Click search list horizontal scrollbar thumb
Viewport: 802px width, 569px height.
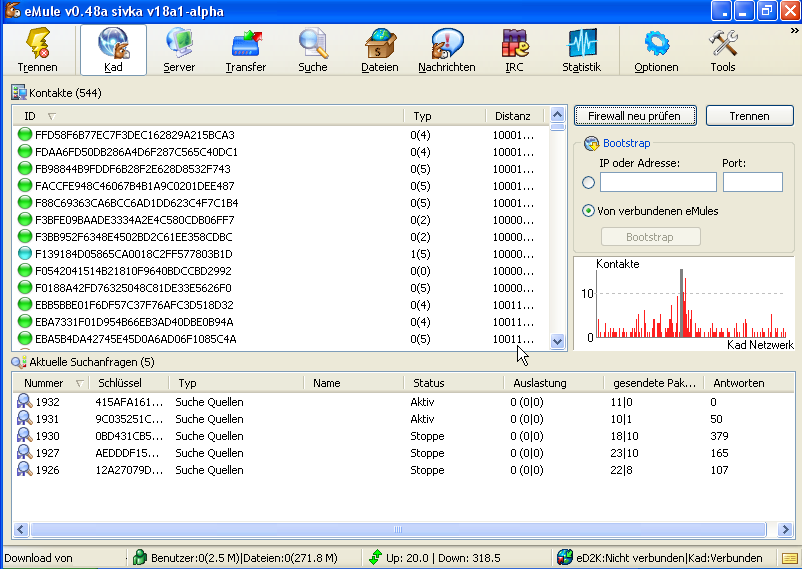[x=398, y=529]
